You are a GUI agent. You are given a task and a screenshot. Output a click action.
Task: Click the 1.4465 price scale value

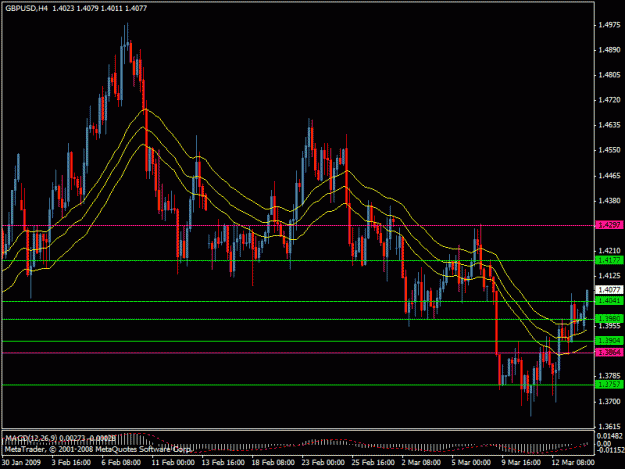[x=609, y=175]
